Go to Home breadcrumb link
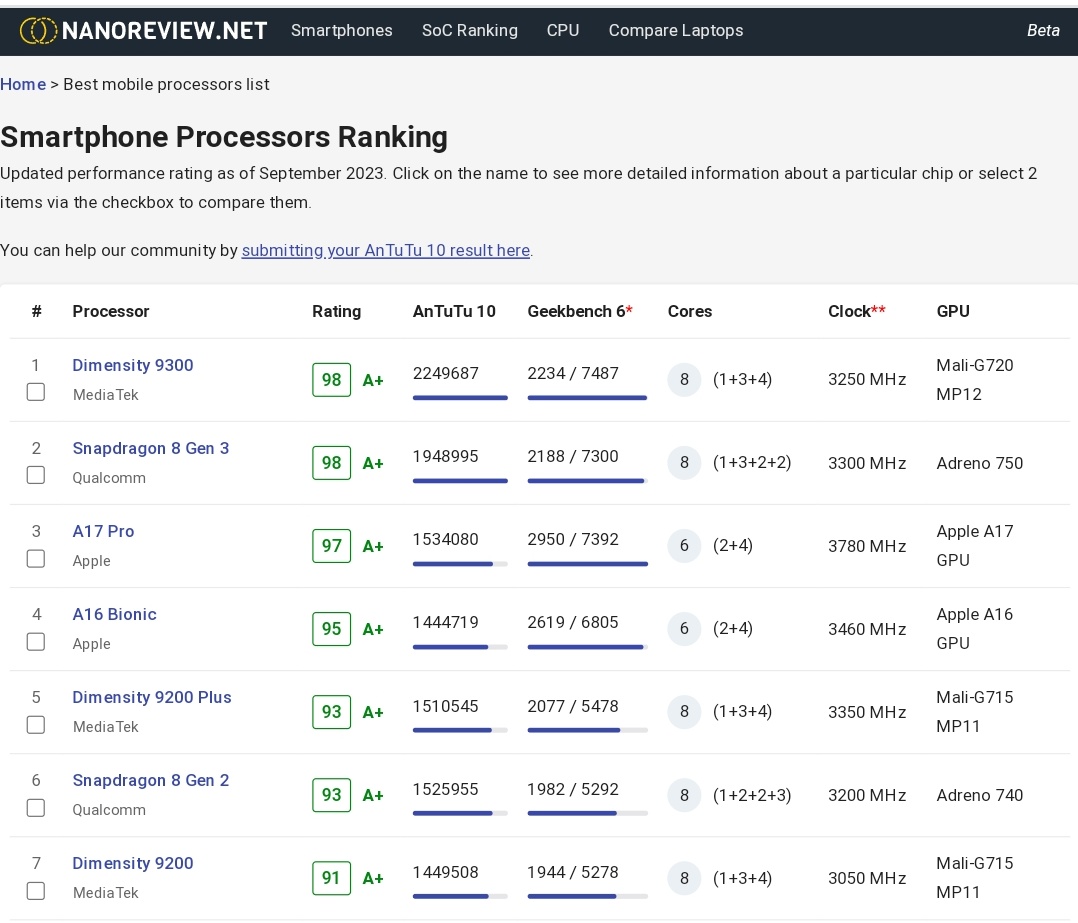 click(23, 84)
